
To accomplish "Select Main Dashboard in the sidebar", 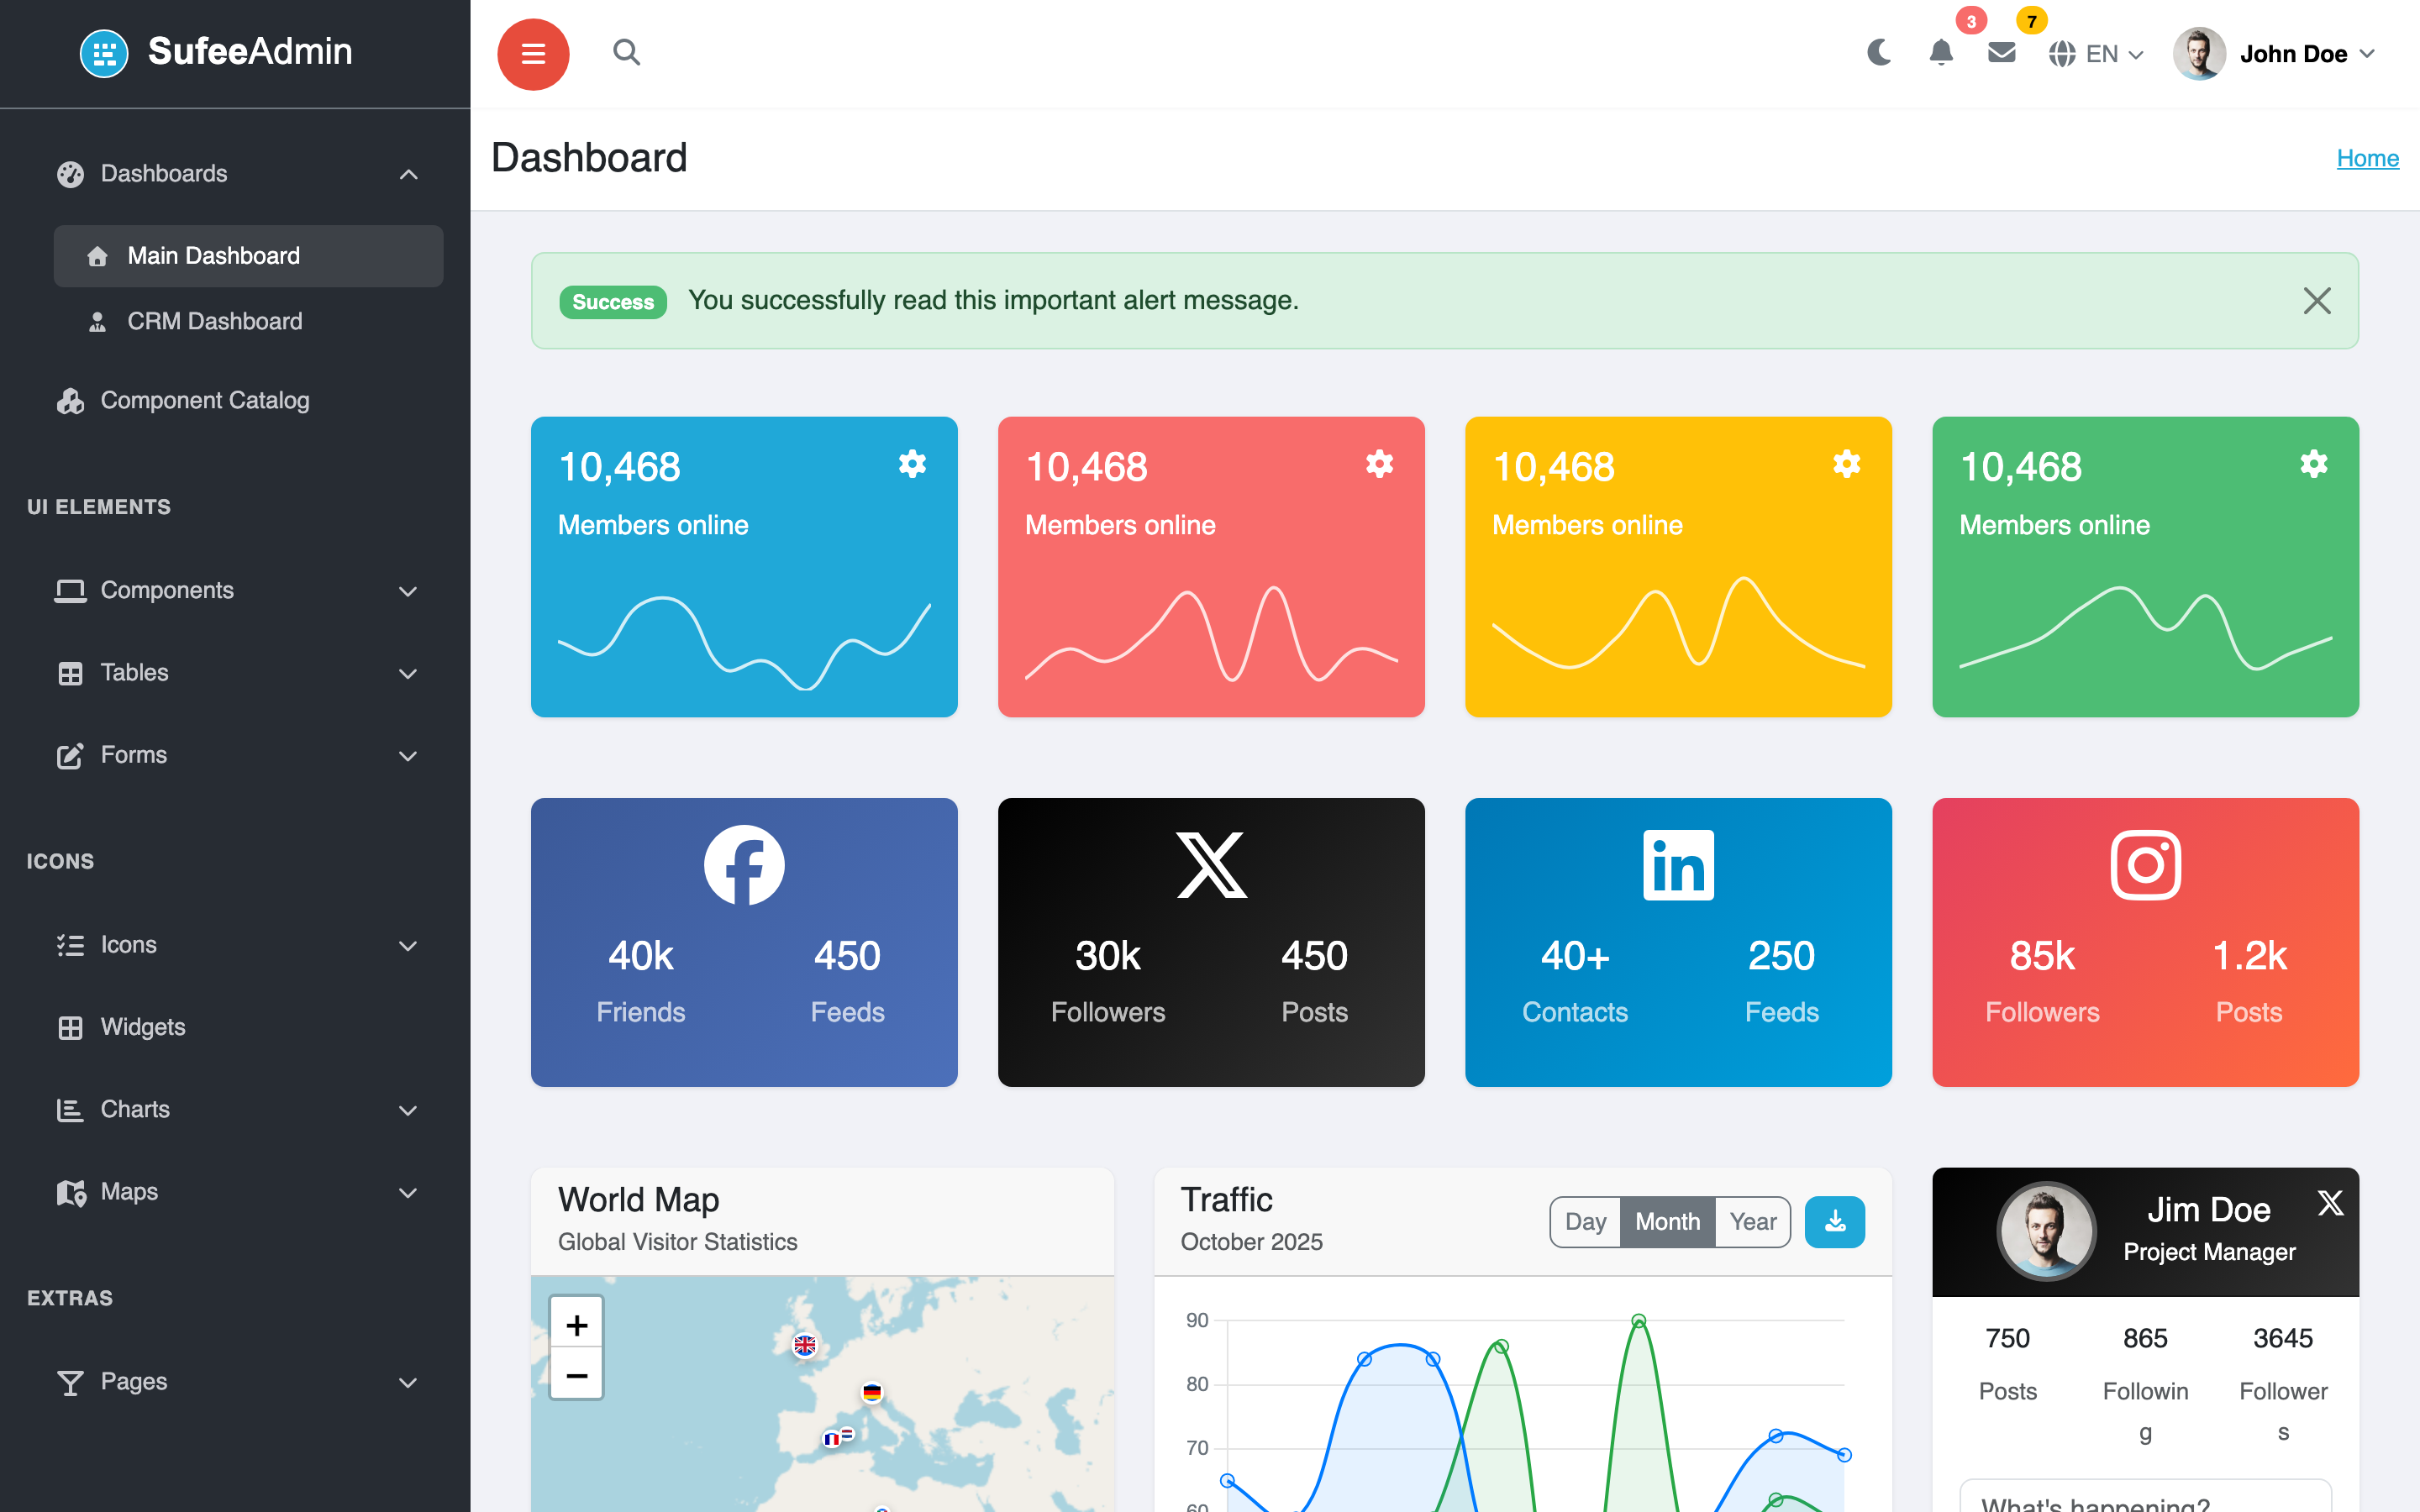I will (248, 256).
